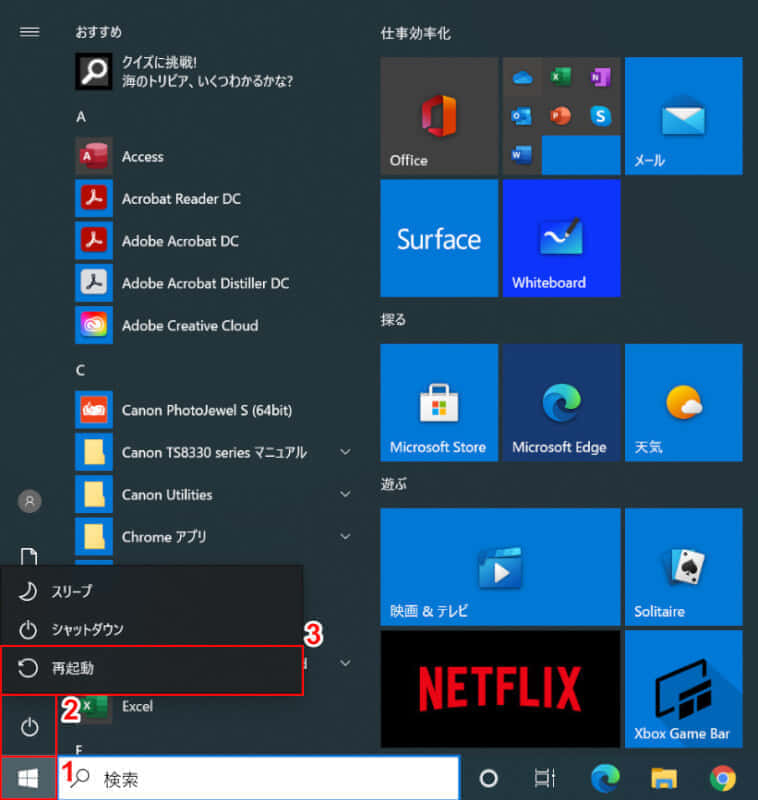Open Task View on the taskbar
The image size is (758, 800).
[544, 779]
